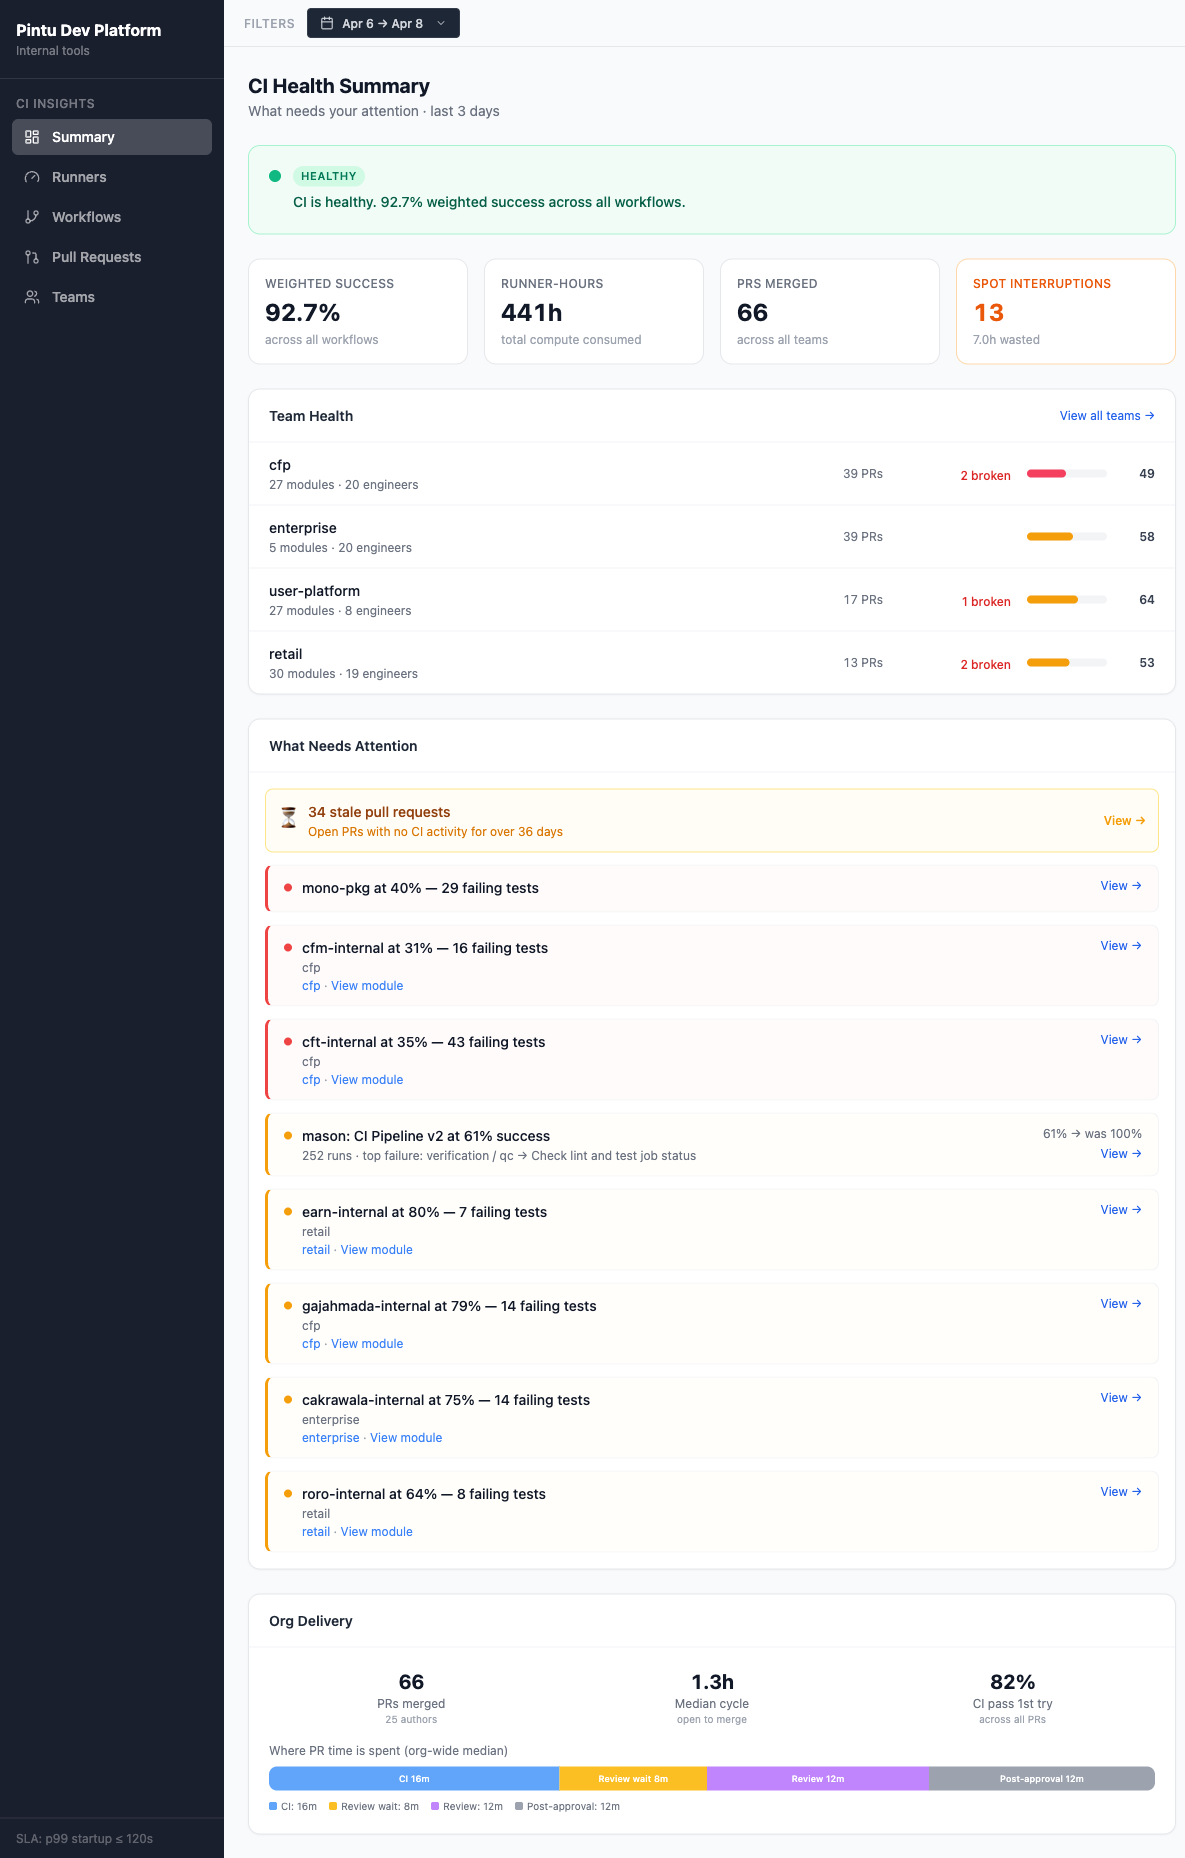
Task: Navigate to Pull Requests
Action: coord(112,257)
